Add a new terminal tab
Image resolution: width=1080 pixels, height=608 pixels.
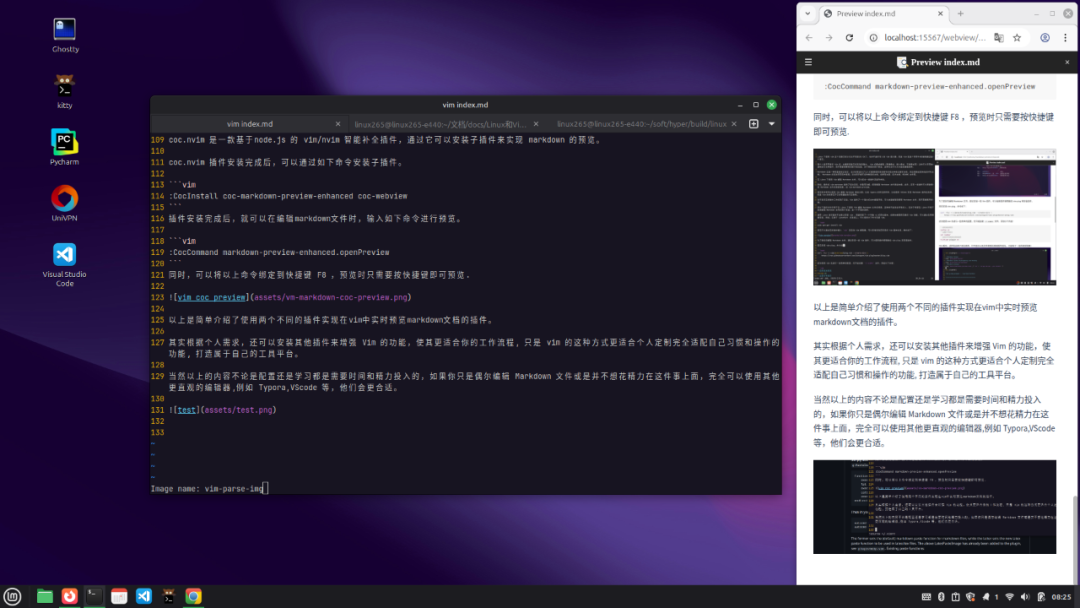pyautogui.click(x=754, y=124)
